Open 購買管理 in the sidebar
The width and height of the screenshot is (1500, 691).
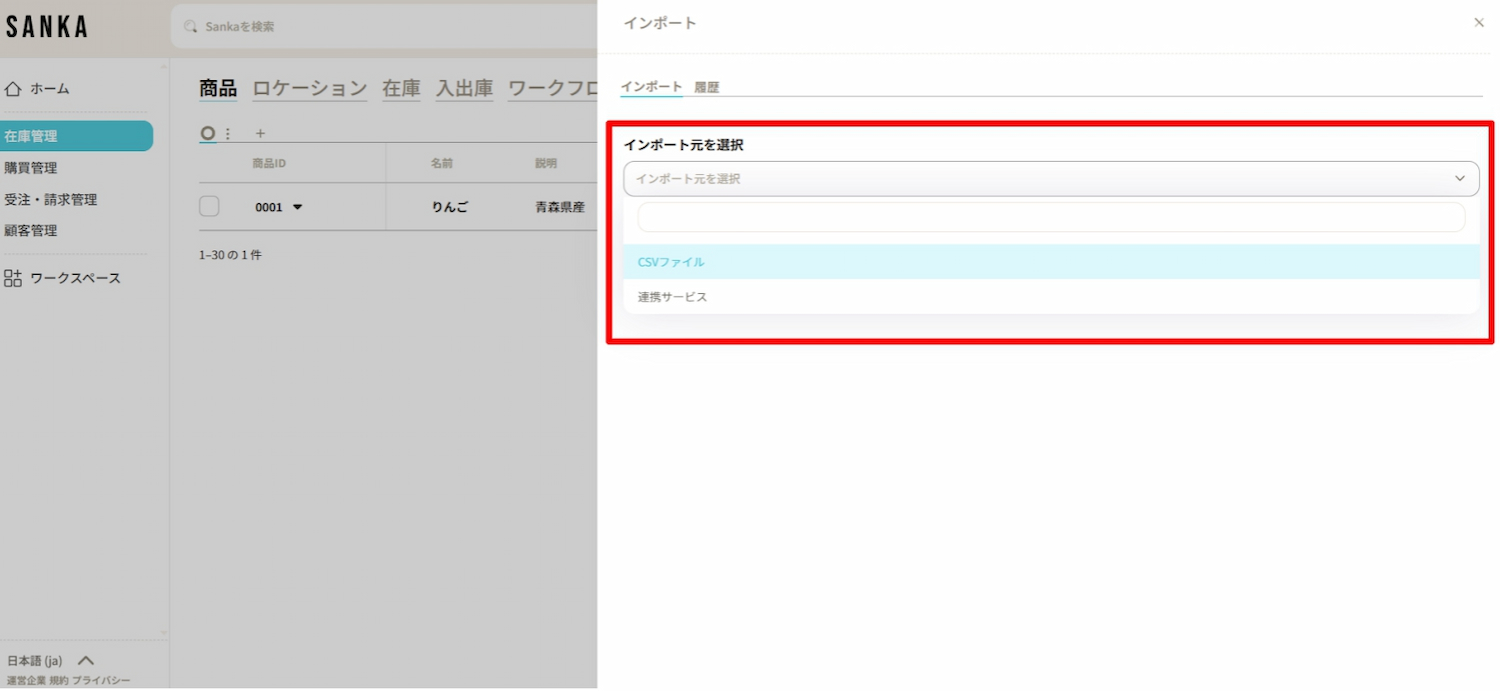coord(31,168)
